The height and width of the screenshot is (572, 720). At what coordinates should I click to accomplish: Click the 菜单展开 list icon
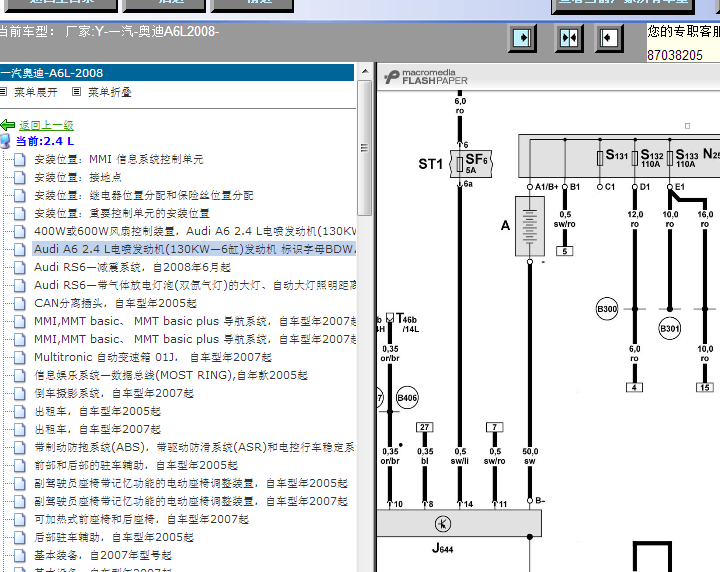tap(4, 92)
